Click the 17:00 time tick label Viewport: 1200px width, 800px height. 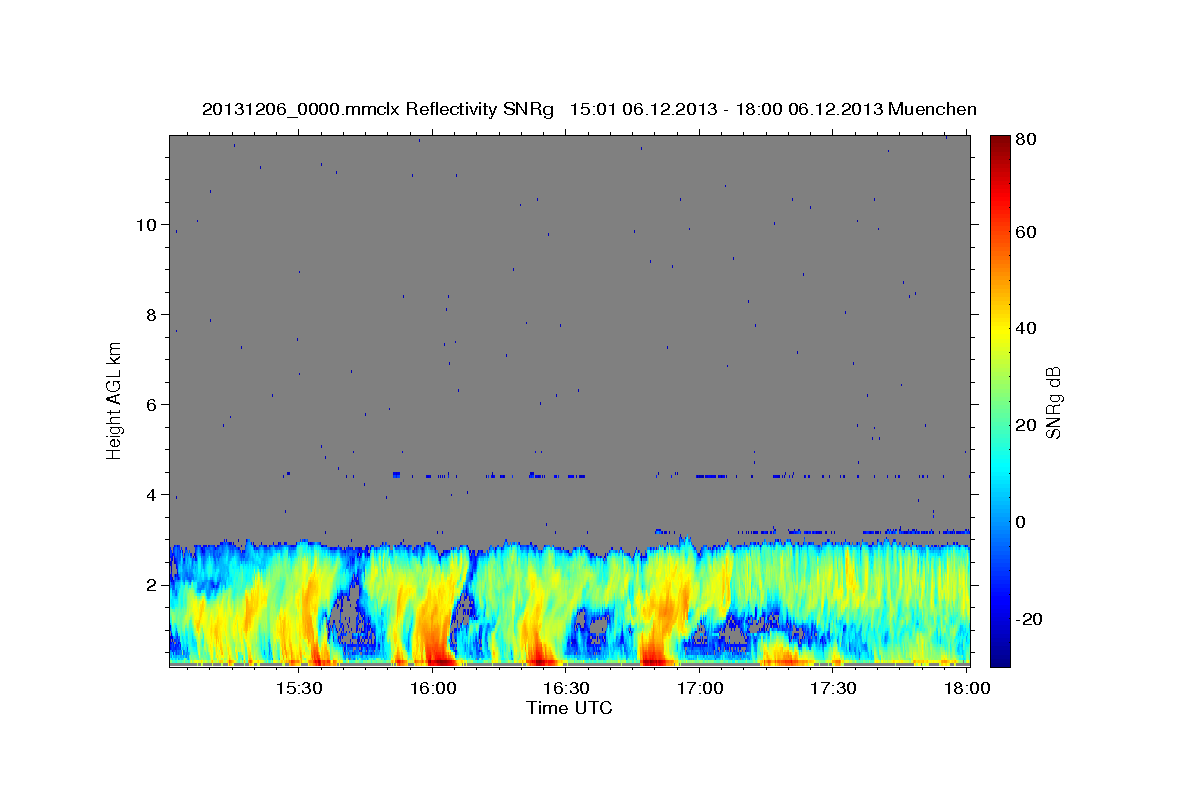click(x=700, y=689)
